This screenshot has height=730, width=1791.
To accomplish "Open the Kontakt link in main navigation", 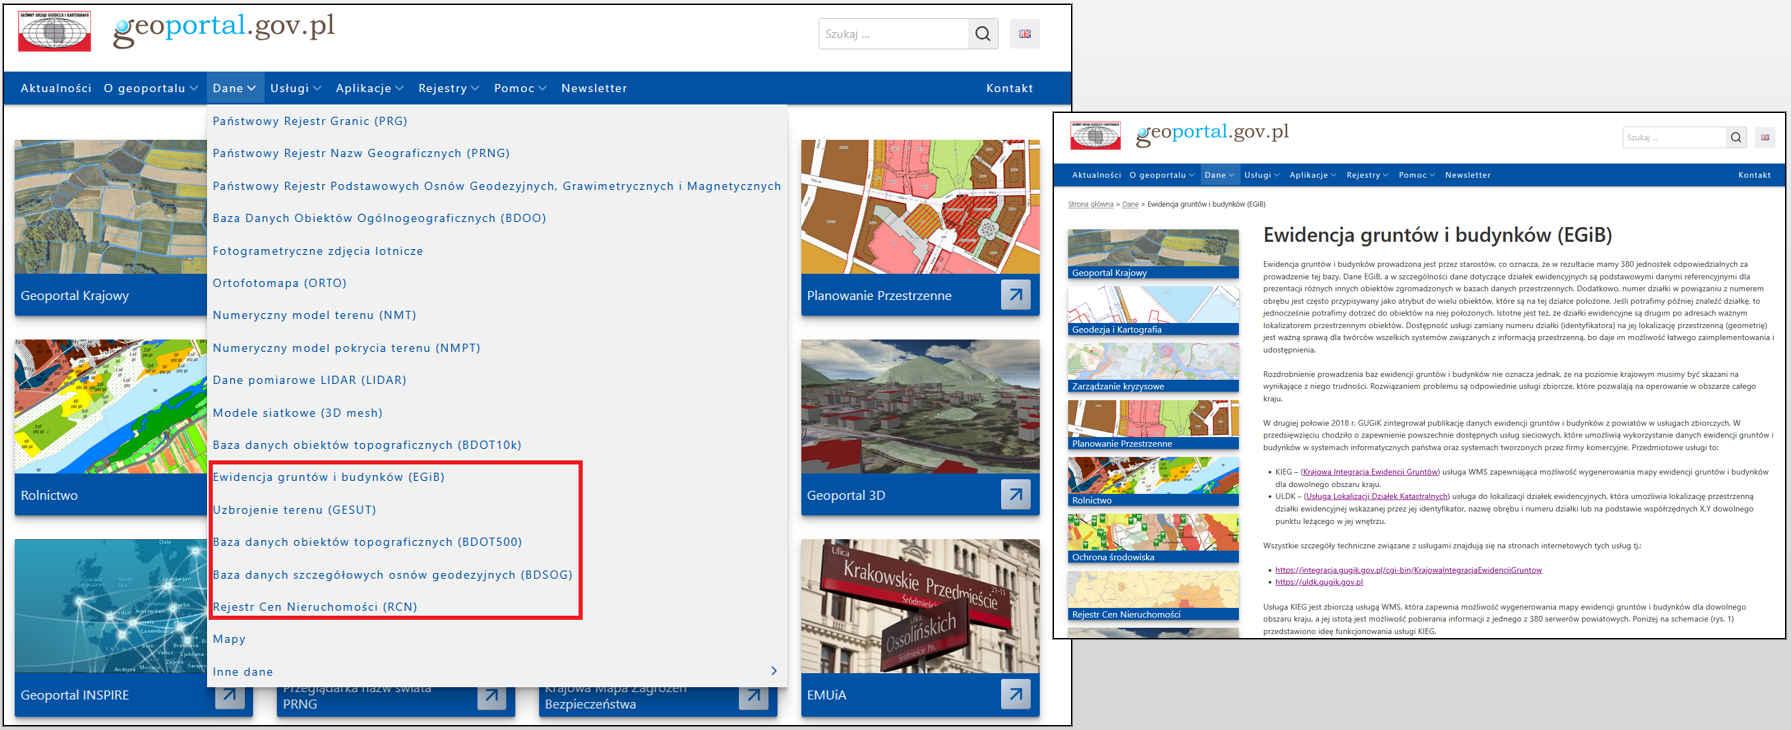I will coord(1009,88).
